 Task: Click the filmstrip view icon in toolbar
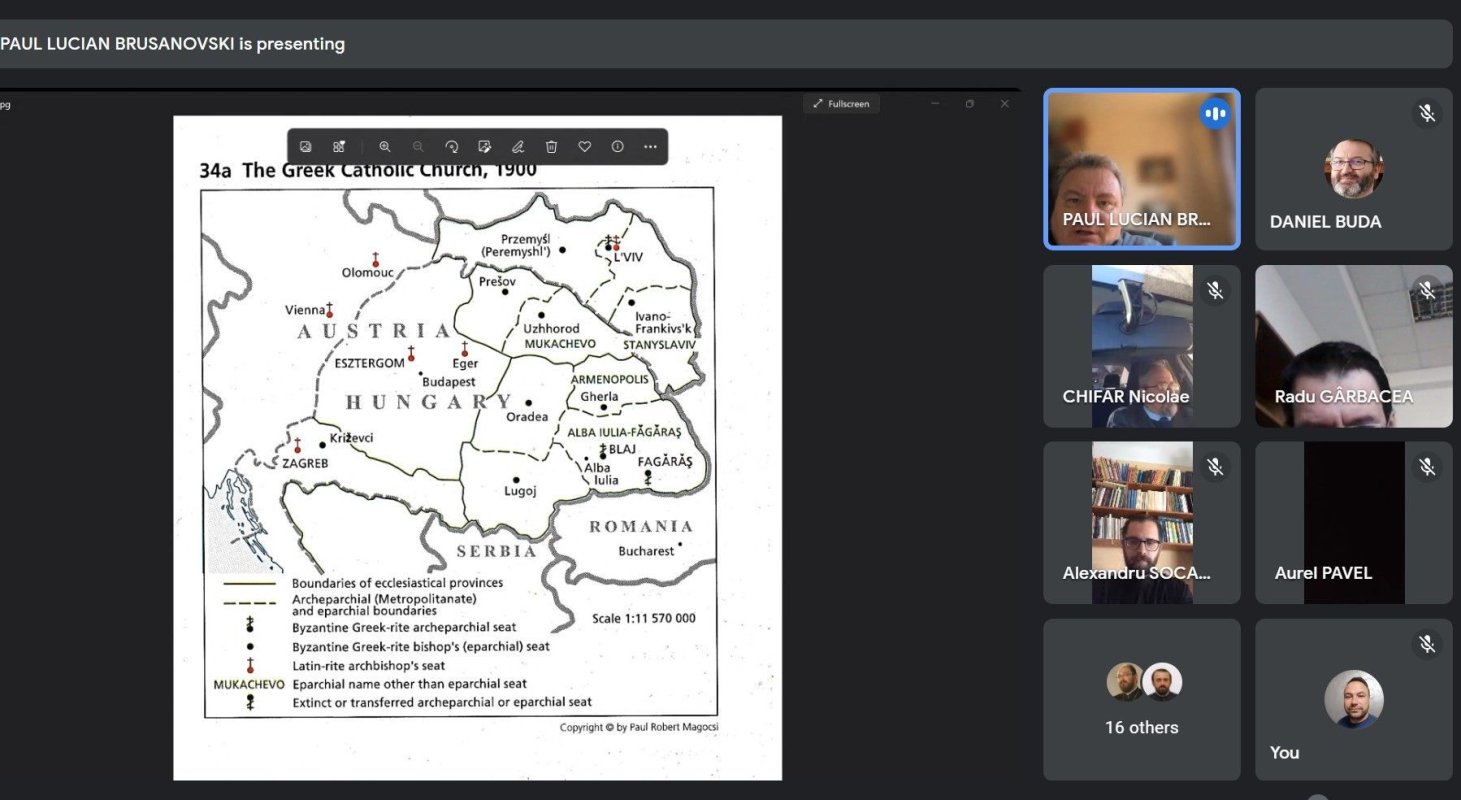[x=306, y=147]
